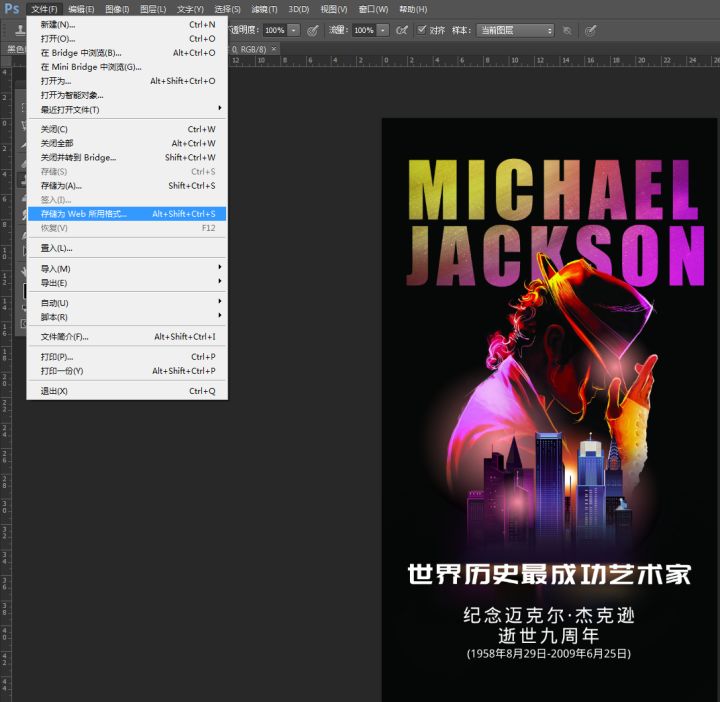Choose 打印(P)... Print menu item
720x702 pixels.
coord(127,357)
